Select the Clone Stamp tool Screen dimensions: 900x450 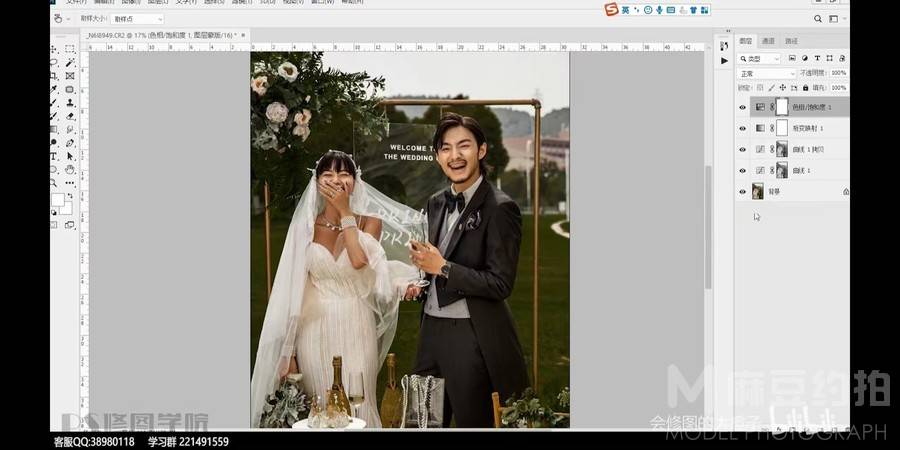click(70, 103)
